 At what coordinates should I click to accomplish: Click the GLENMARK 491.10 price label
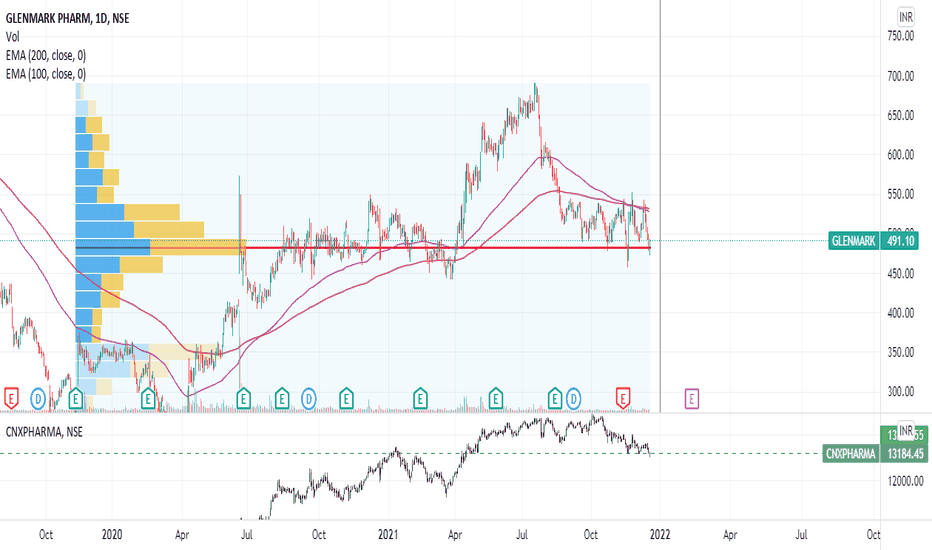[873, 241]
